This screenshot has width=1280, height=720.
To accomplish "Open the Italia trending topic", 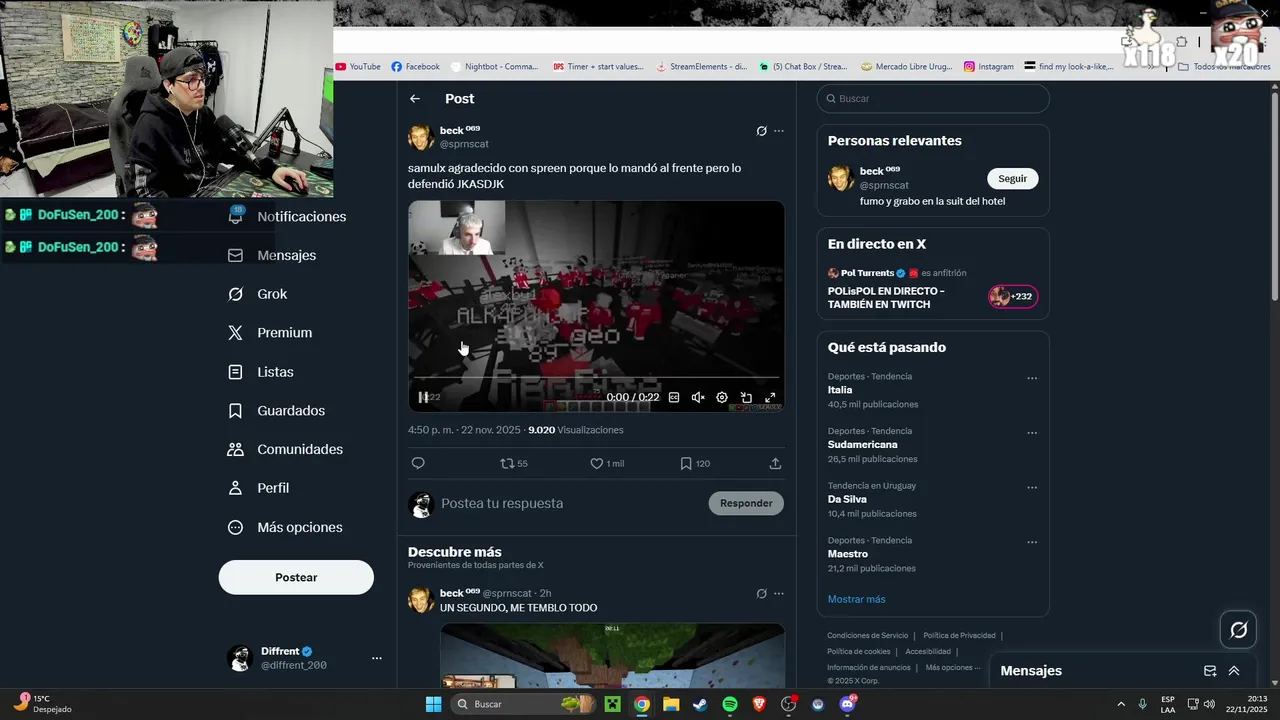I will coord(840,390).
